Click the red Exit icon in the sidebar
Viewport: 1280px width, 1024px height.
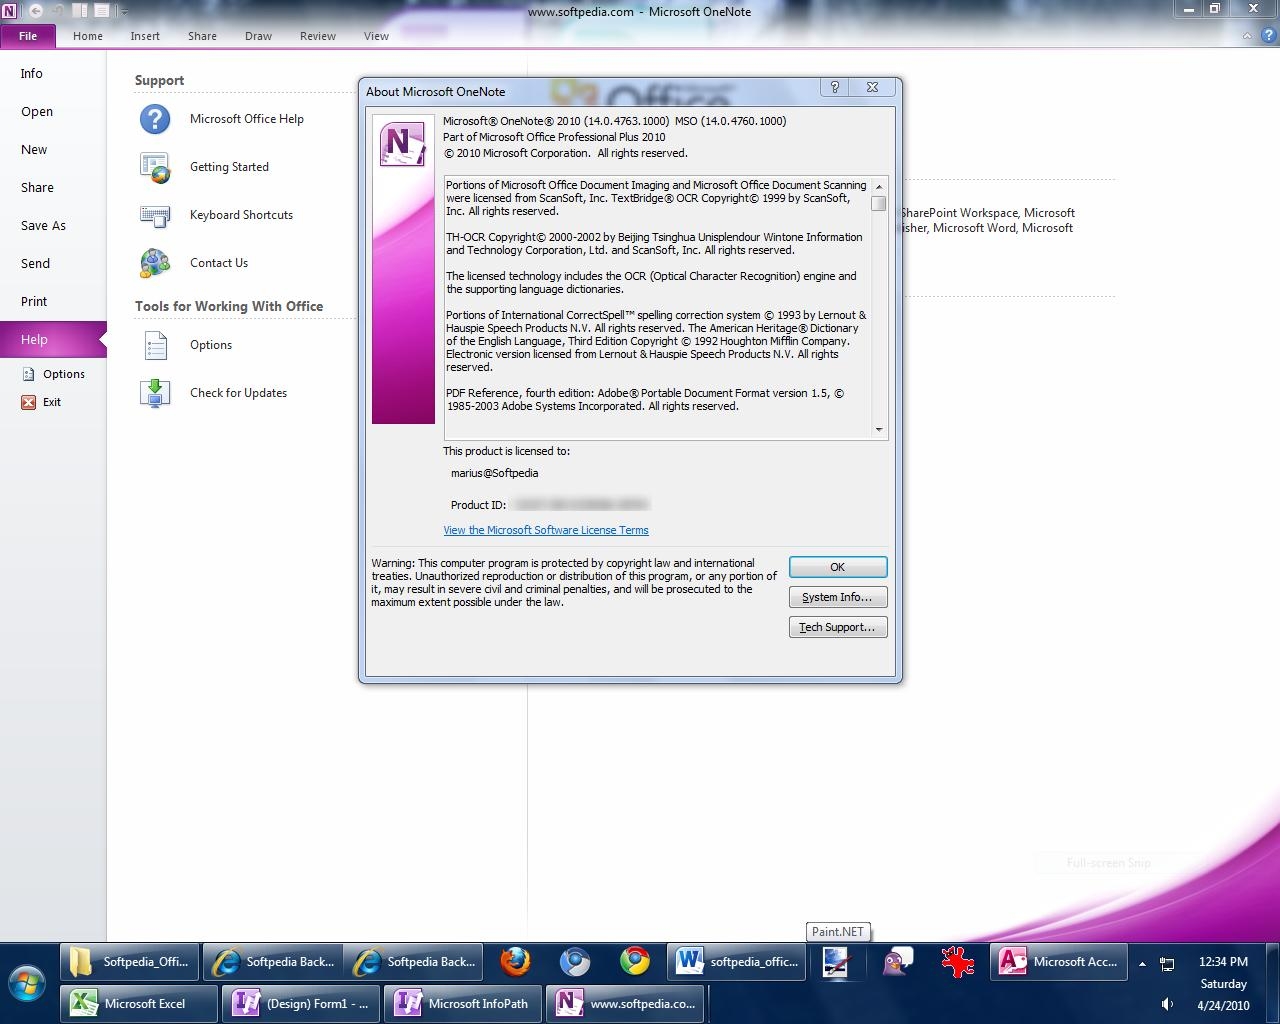(x=28, y=402)
